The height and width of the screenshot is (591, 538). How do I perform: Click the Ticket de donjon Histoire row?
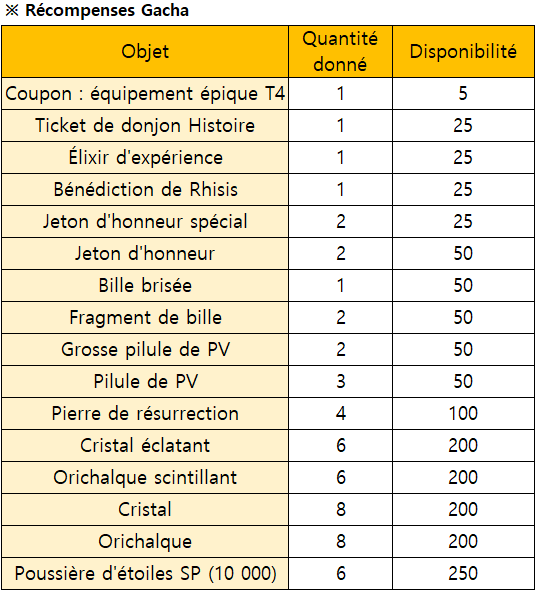(x=268, y=126)
